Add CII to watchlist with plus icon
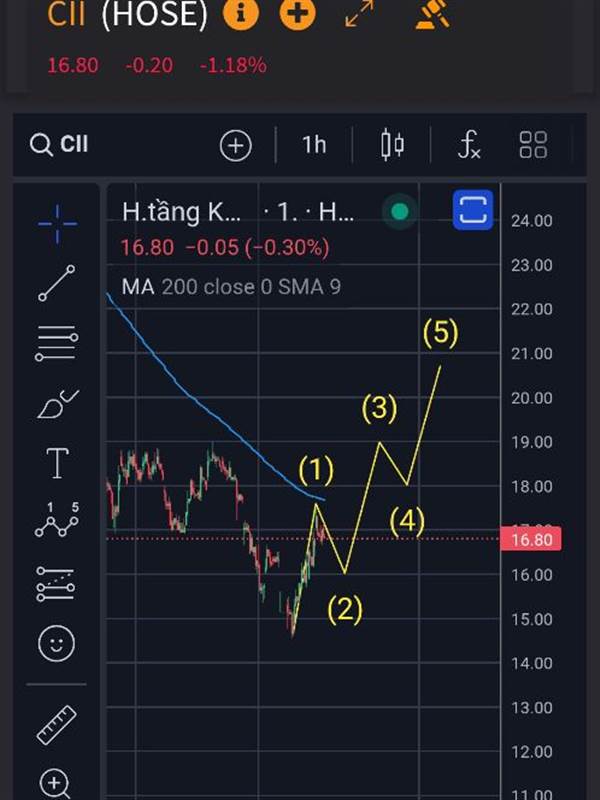Screen dimensions: 600x800 pos(297,13)
